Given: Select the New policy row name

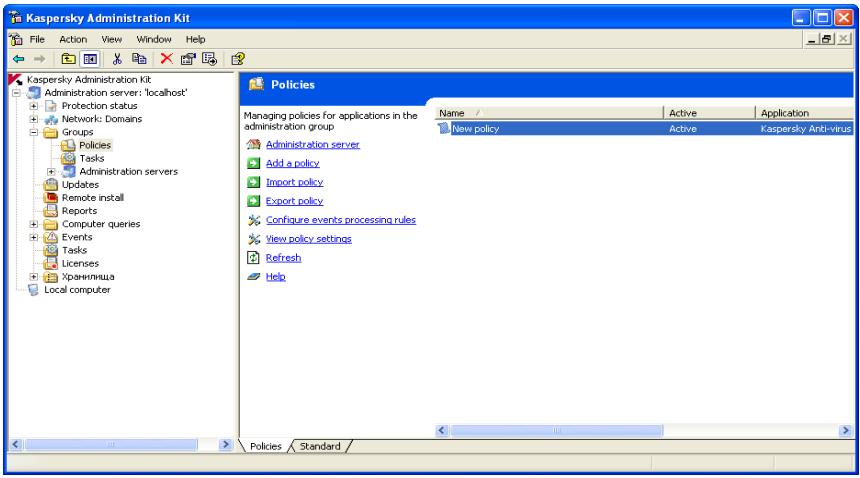Looking at the screenshot, I should 476,129.
